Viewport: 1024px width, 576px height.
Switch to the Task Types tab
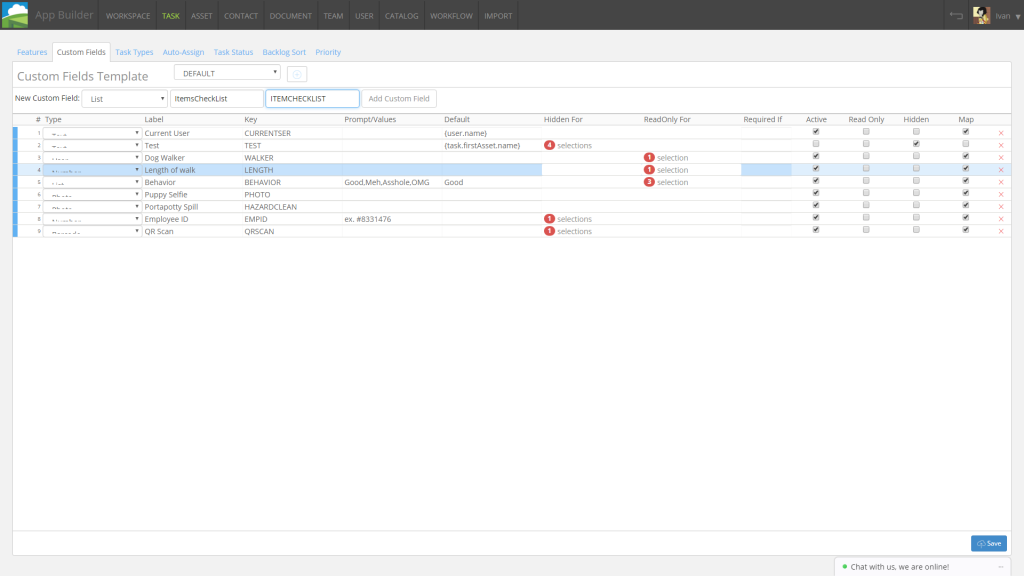(134, 52)
